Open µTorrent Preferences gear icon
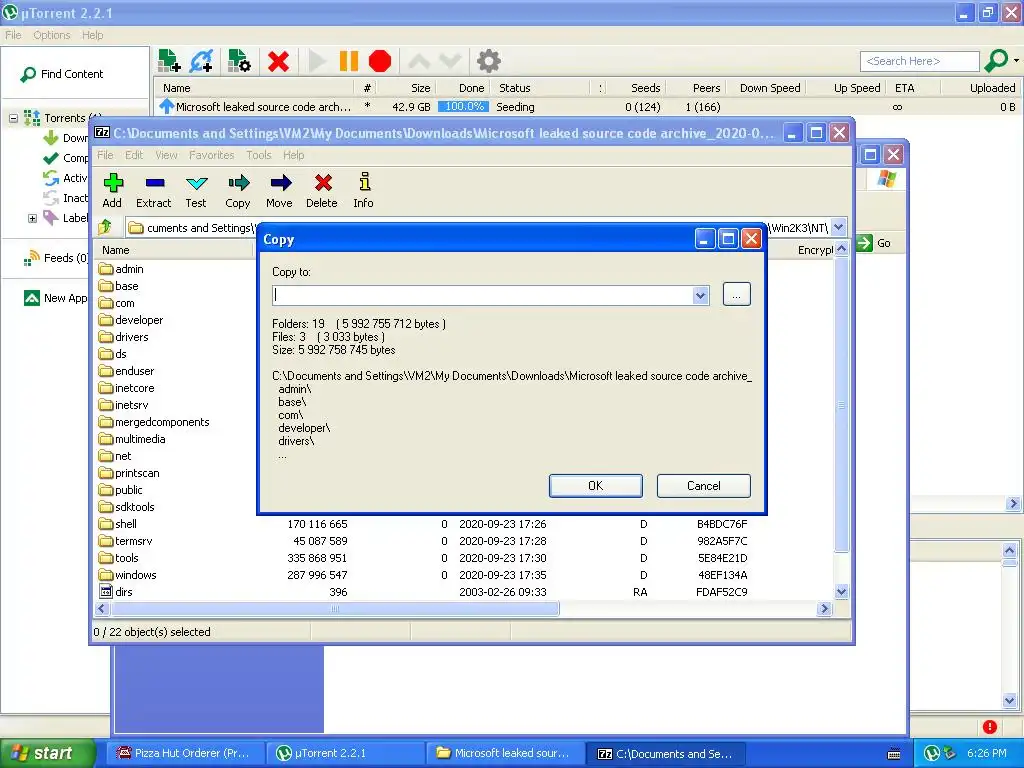 coord(488,61)
